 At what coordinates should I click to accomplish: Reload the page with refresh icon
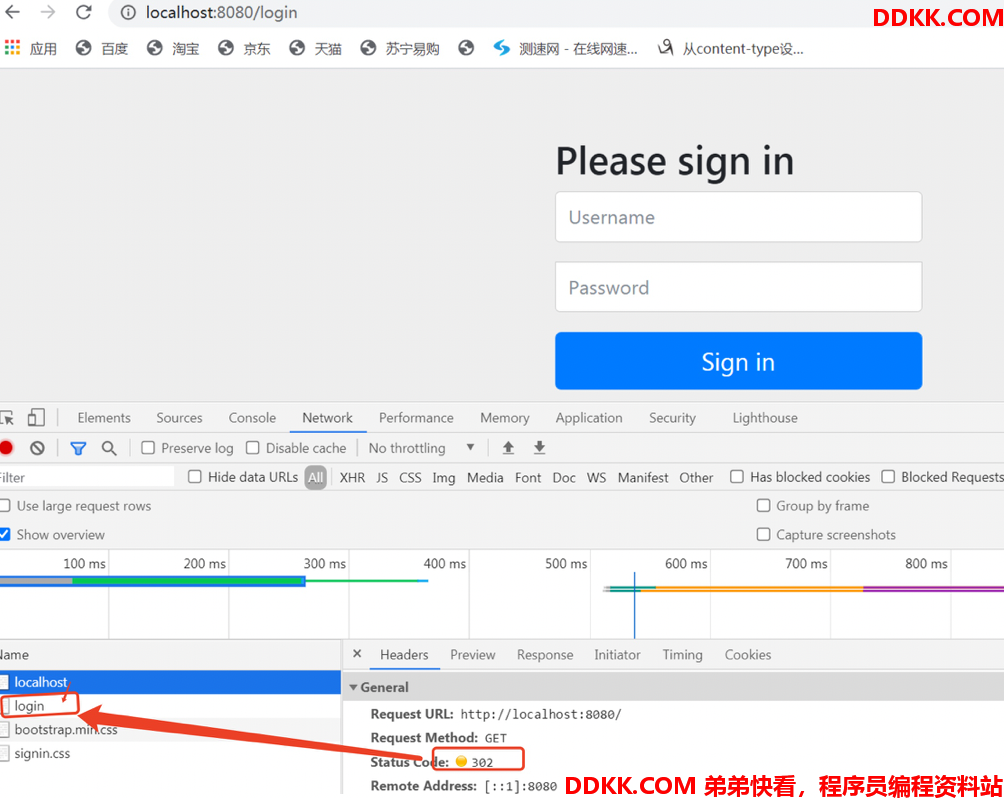tap(83, 12)
